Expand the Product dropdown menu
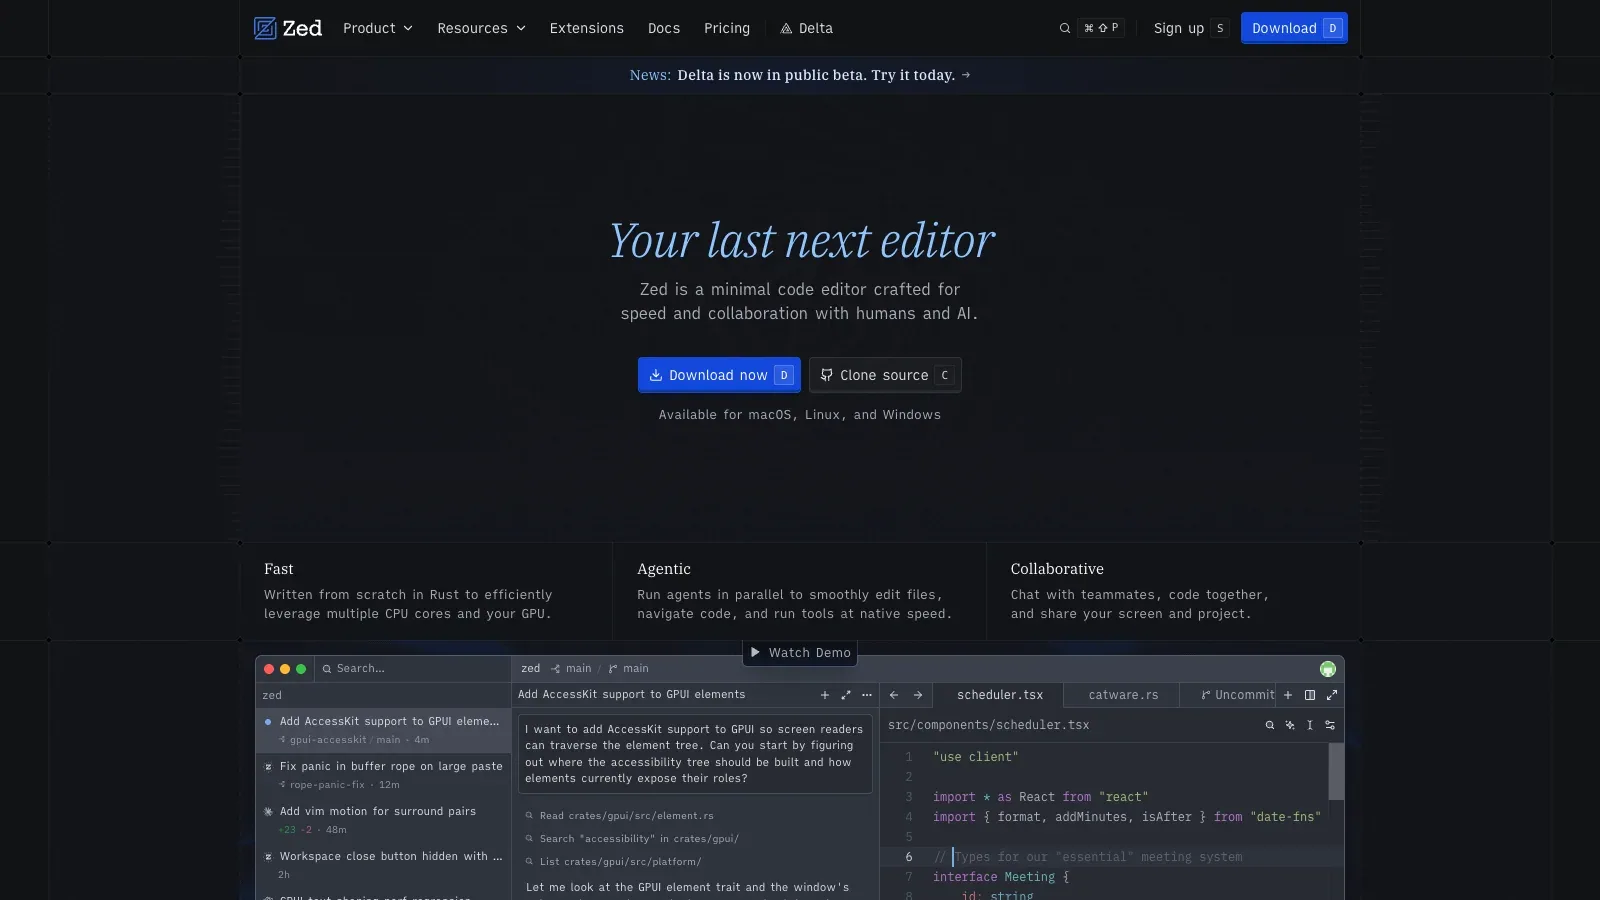Viewport: 1600px width, 900px height. (378, 28)
